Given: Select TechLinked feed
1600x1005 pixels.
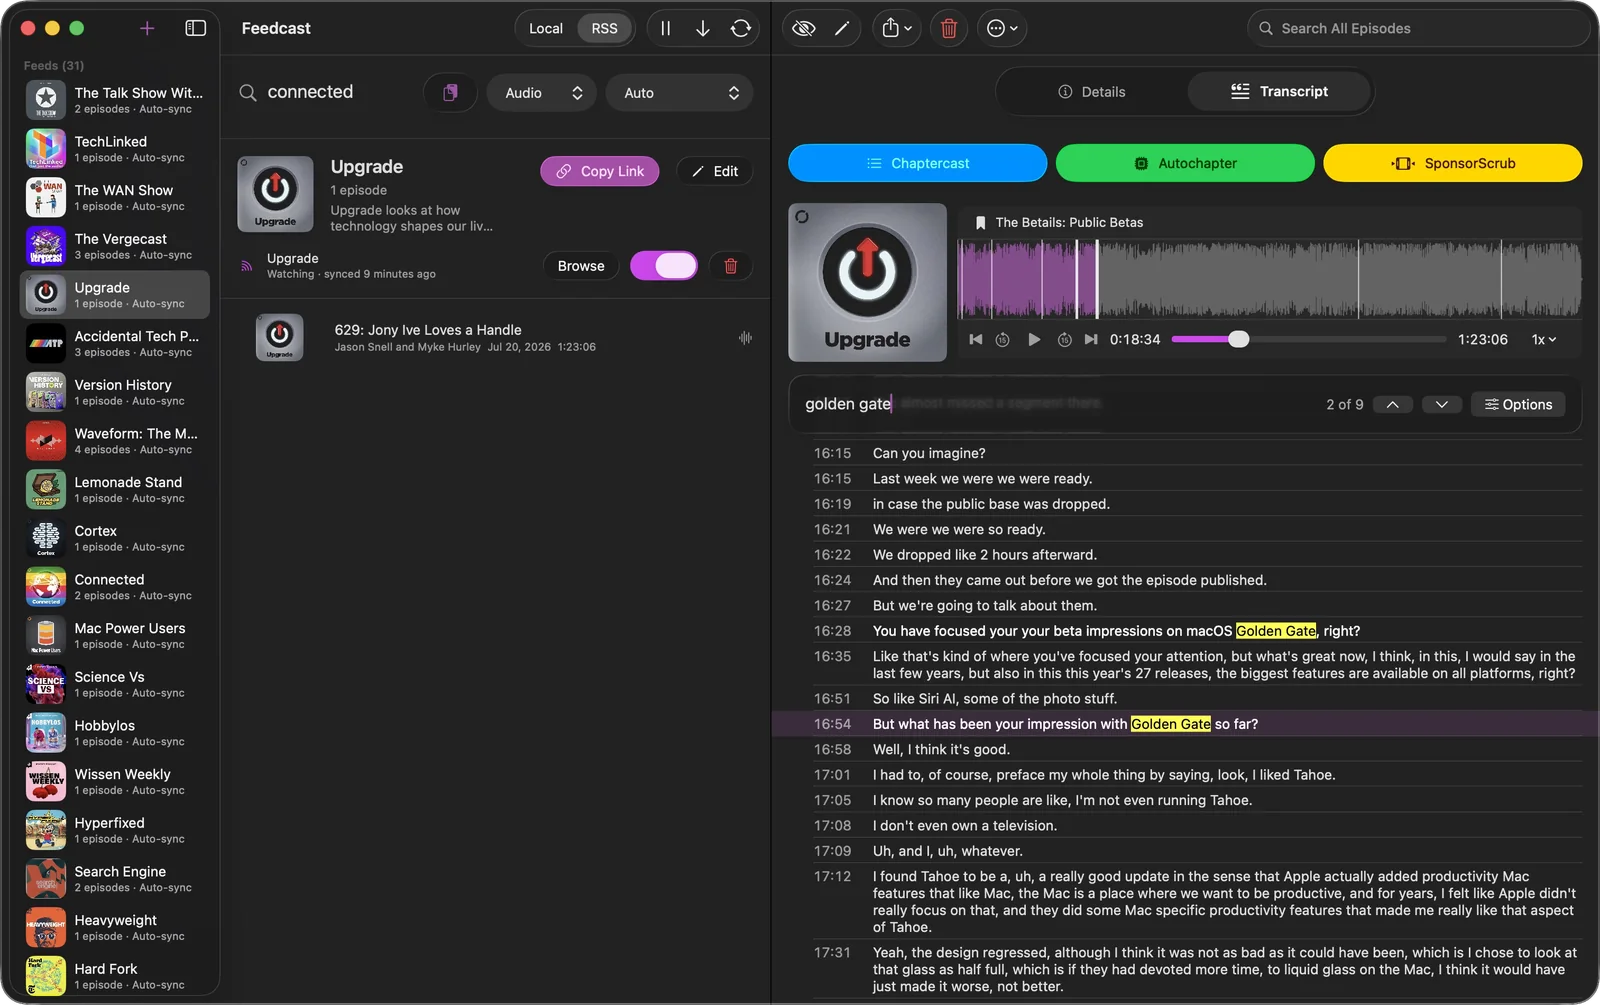Looking at the screenshot, I should (x=115, y=149).
